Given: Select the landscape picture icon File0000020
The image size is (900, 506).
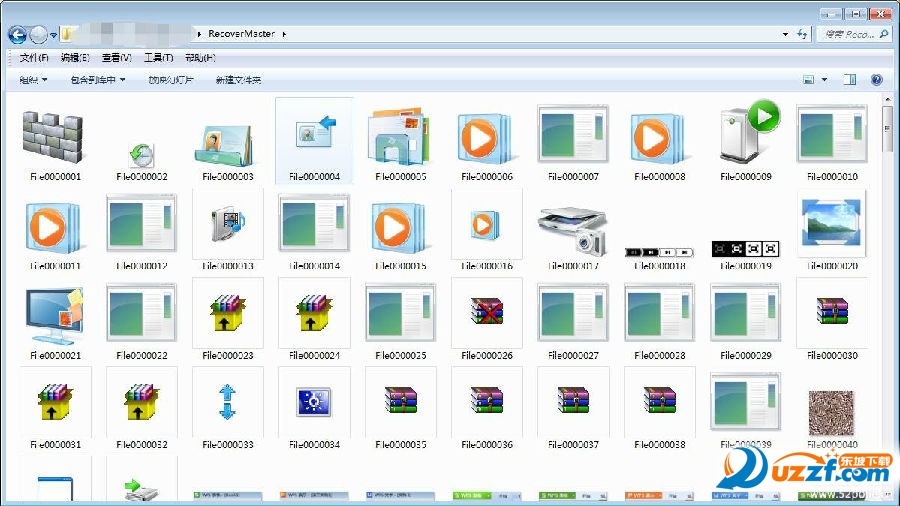Looking at the screenshot, I should 831,224.
